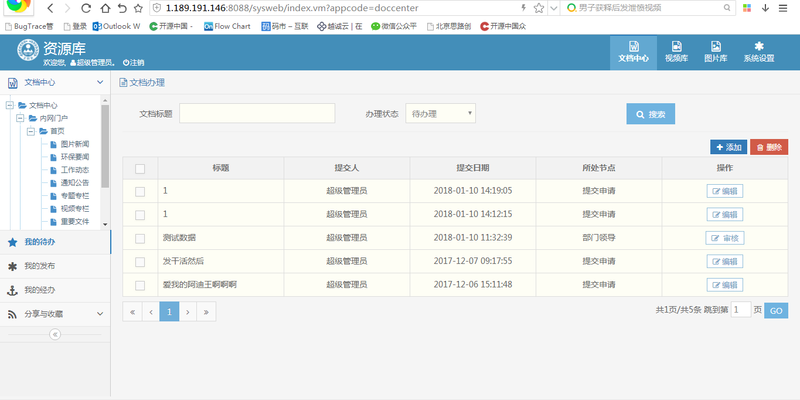Screen dimensions: 800x400
Task: Collapse the 首页 tree node
Action: click(x=31, y=131)
